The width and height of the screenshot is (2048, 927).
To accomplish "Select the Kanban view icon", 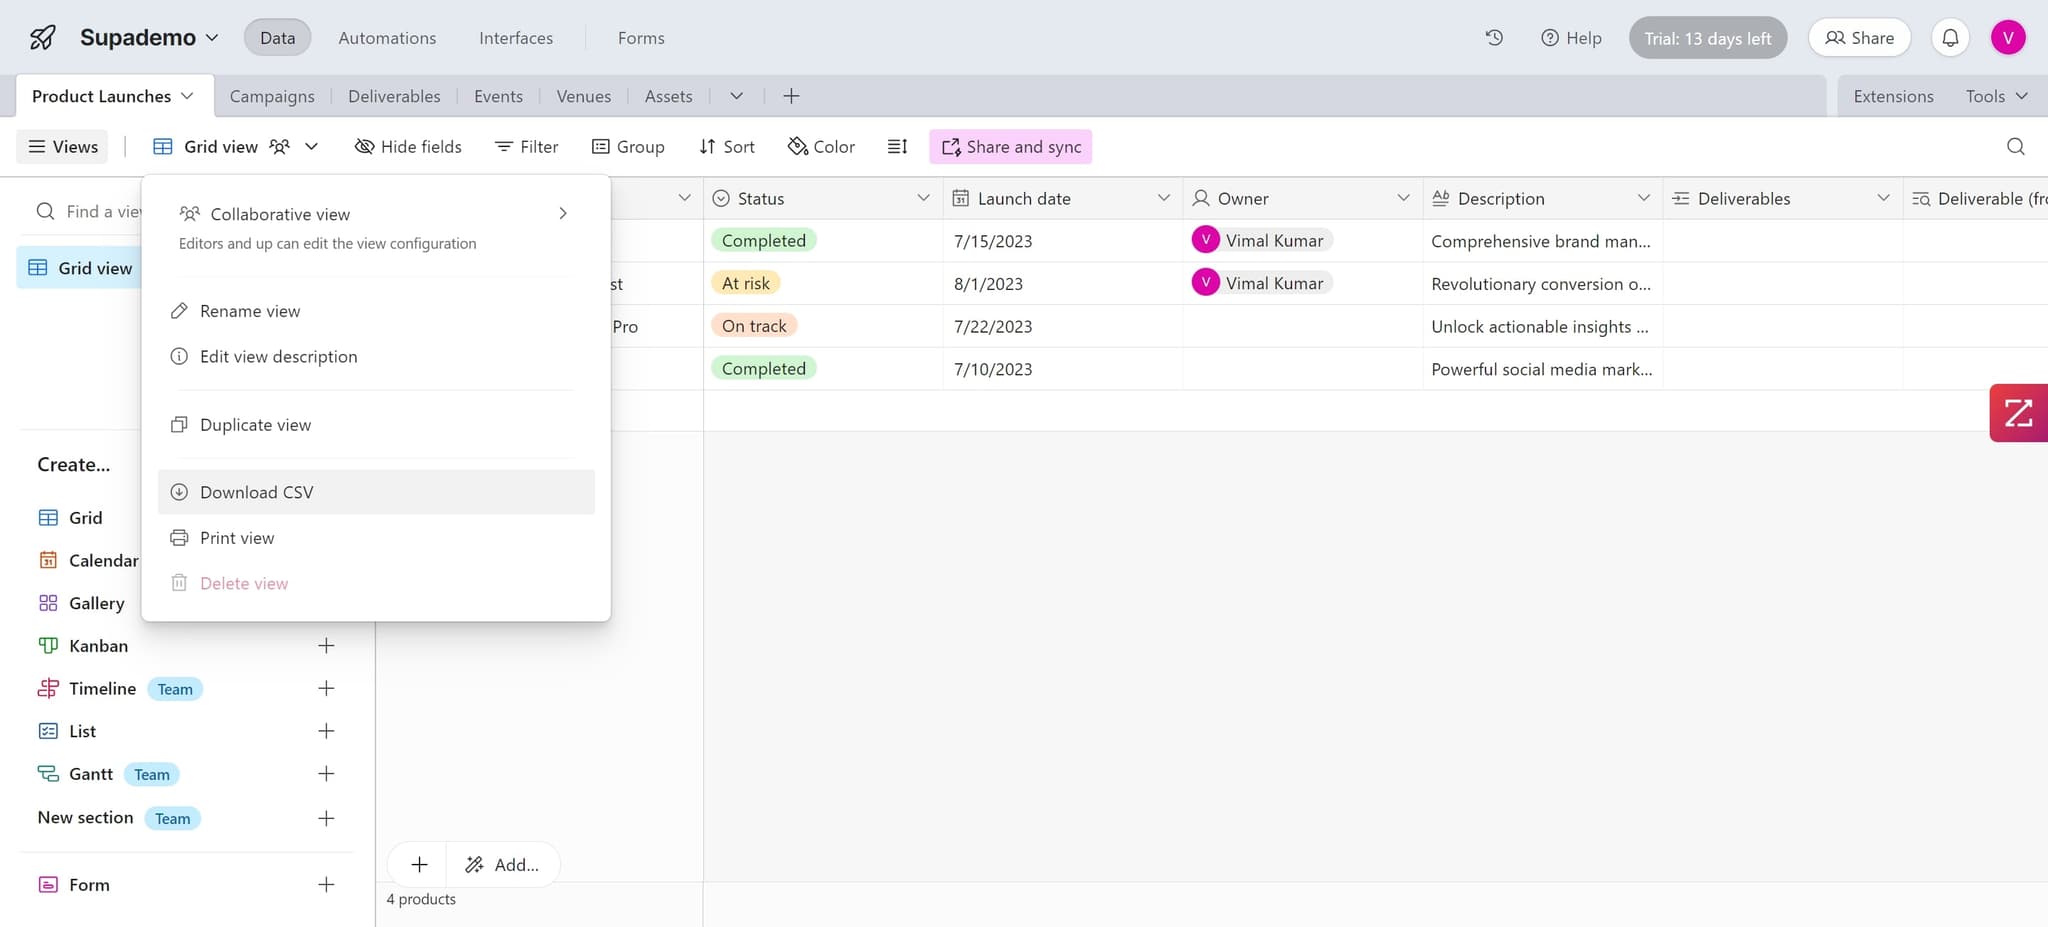I will pos(49,645).
